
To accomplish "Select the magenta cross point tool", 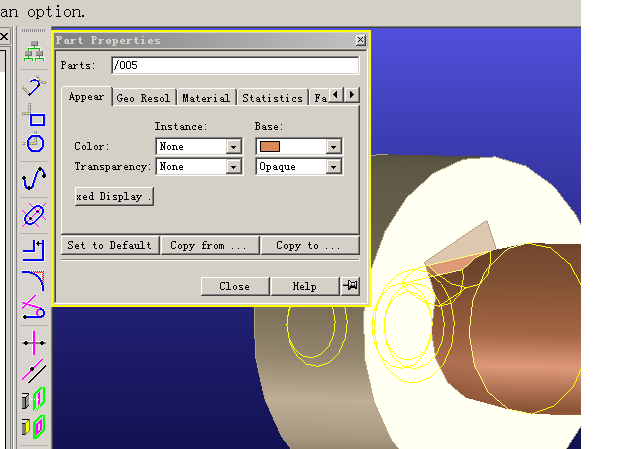I will tap(34, 342).
